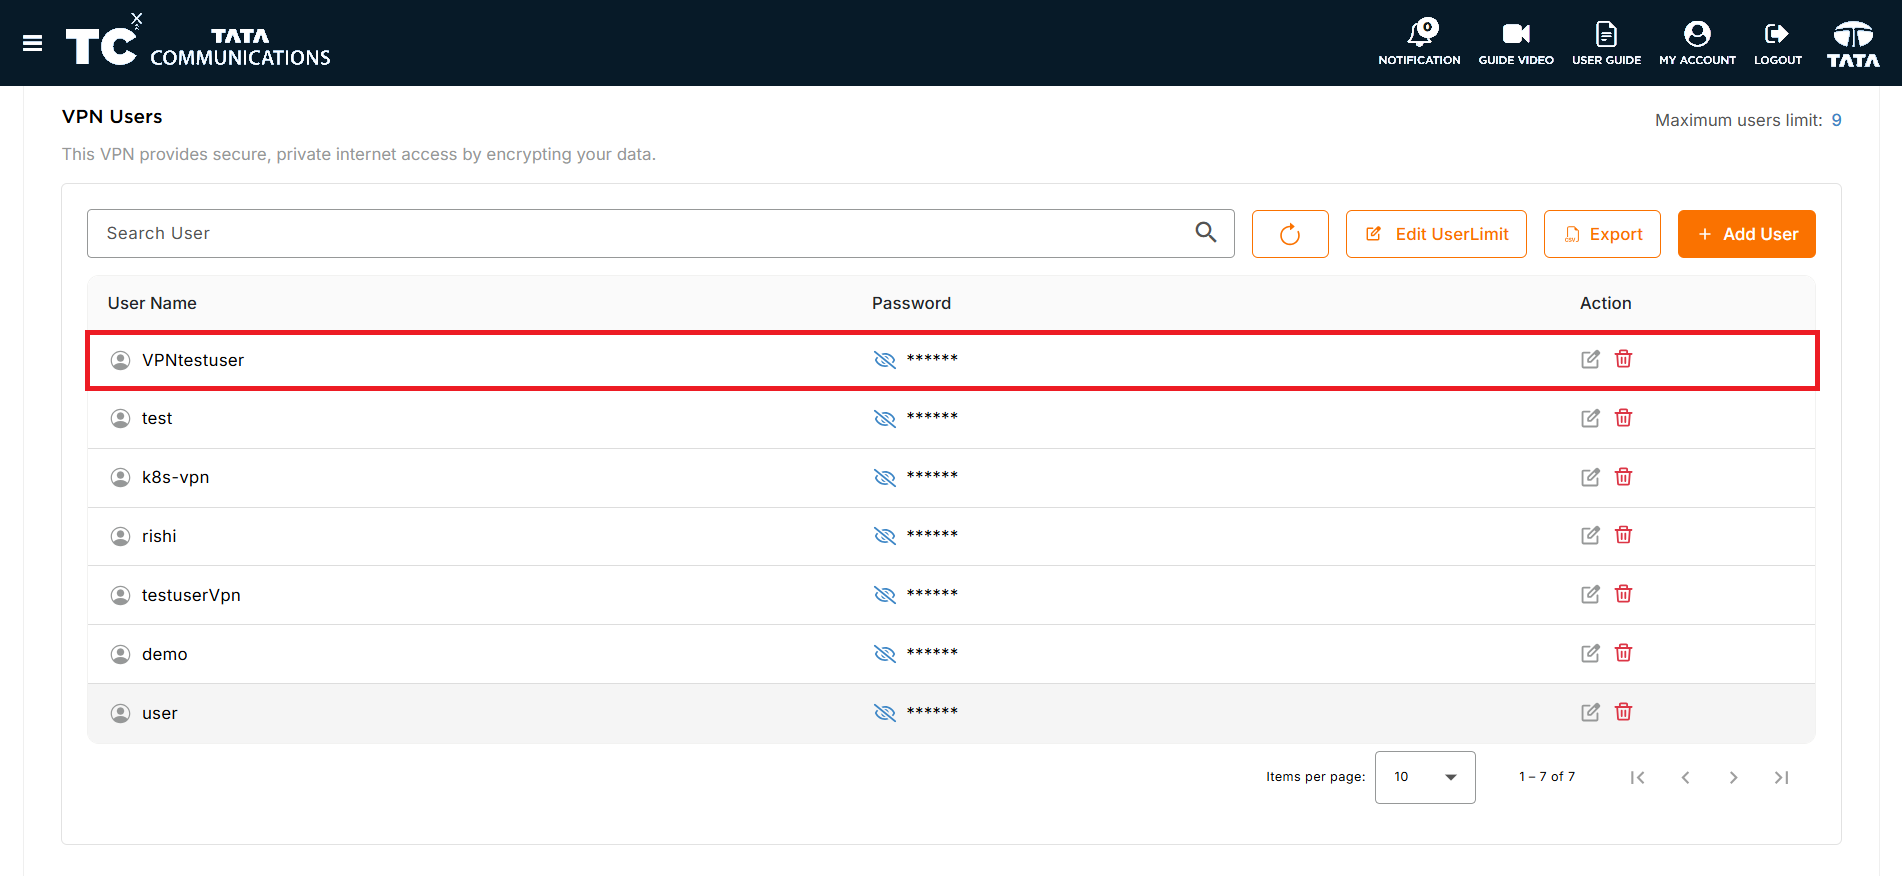Jump to the last page

[1781, 777]
